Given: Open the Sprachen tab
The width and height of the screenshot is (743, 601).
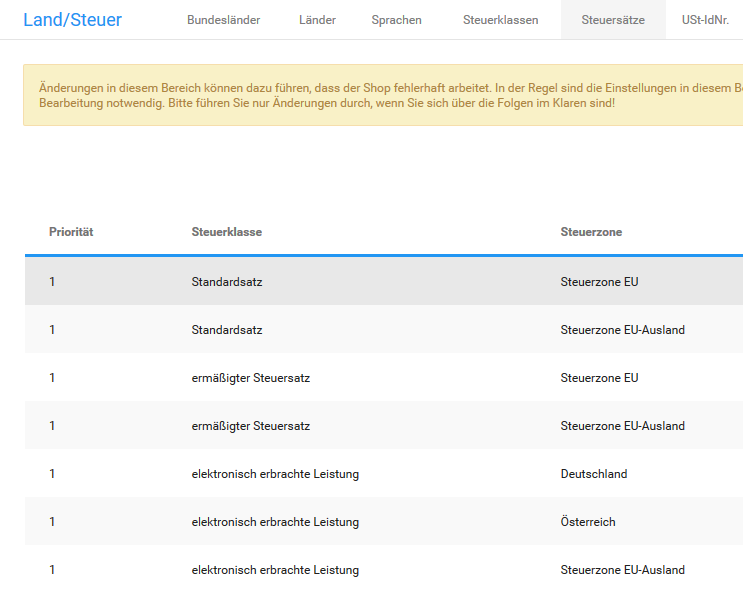Looking at the screenshot, I should coord(396,20).
